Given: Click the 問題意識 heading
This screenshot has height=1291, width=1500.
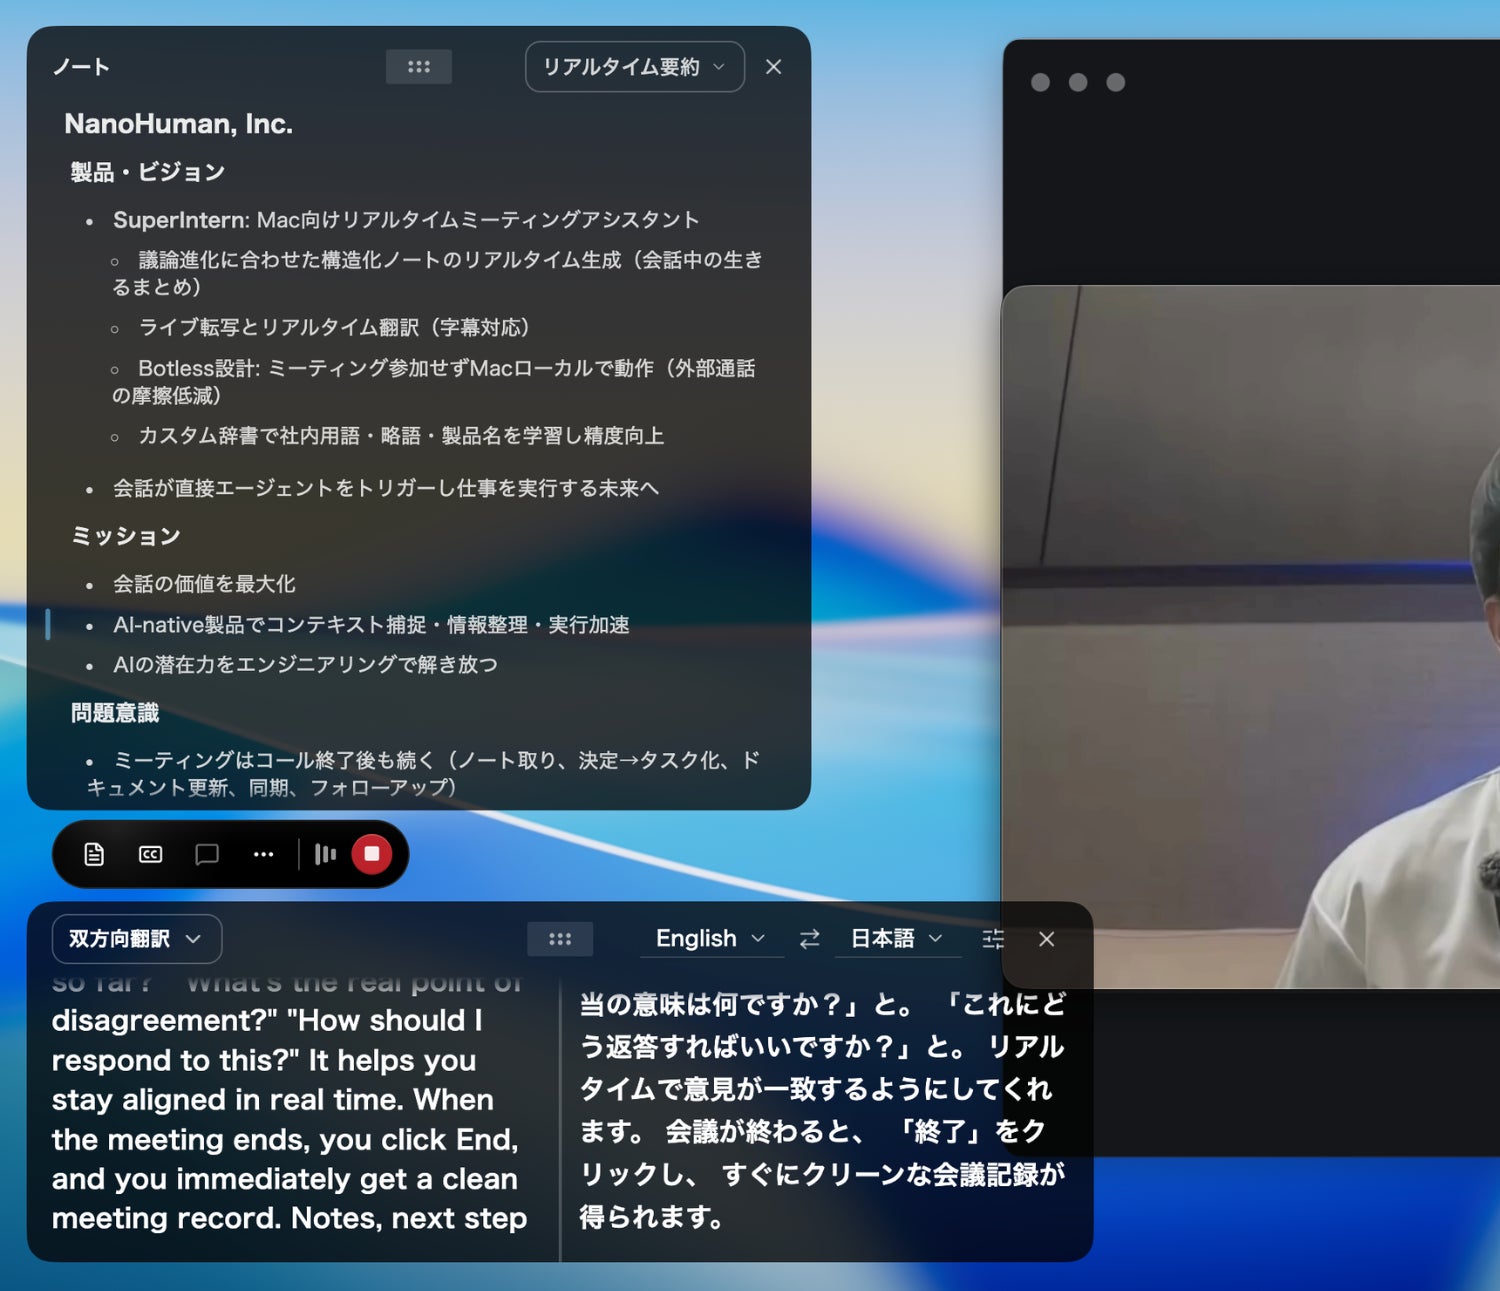Looking at the screenshot, I should coord(115,713).
